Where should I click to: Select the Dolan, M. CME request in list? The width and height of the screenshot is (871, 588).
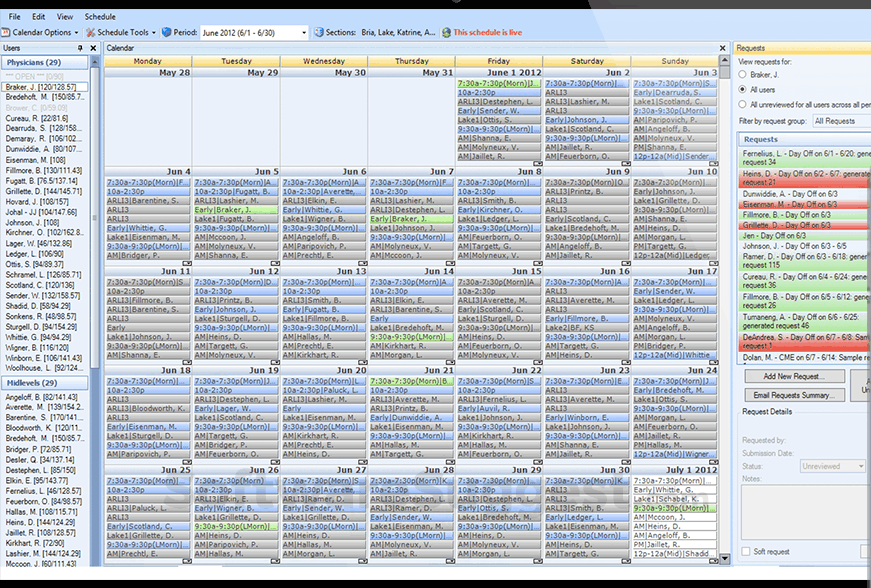click(x=795, y=358)
